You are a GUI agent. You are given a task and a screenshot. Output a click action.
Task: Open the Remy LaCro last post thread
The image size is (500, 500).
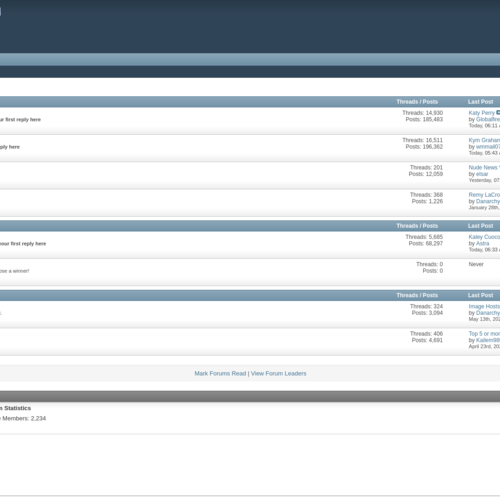click(484, 195)
